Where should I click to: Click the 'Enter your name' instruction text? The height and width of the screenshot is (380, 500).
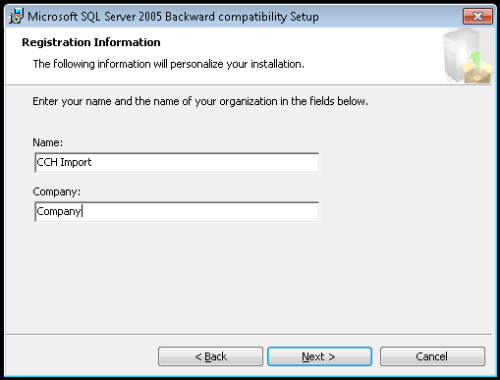click(x=200, y=101)
